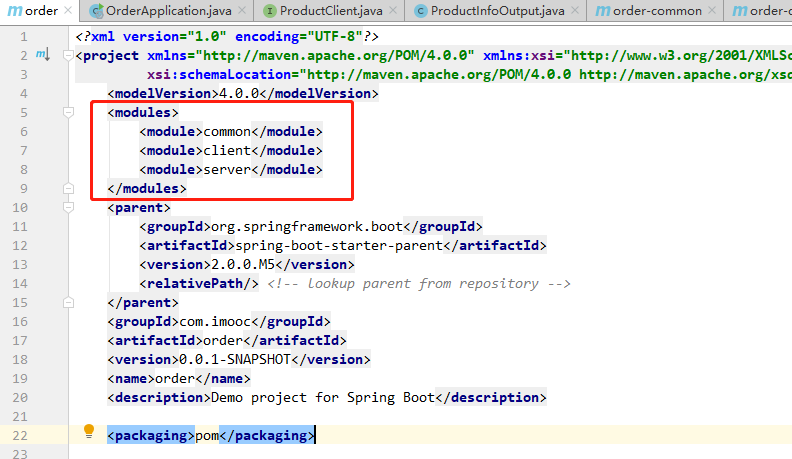Click the modelVersion value '4.0.0'
Image resolution: width=792 pixels, height=459 pixels.
[x=239, y=93]
